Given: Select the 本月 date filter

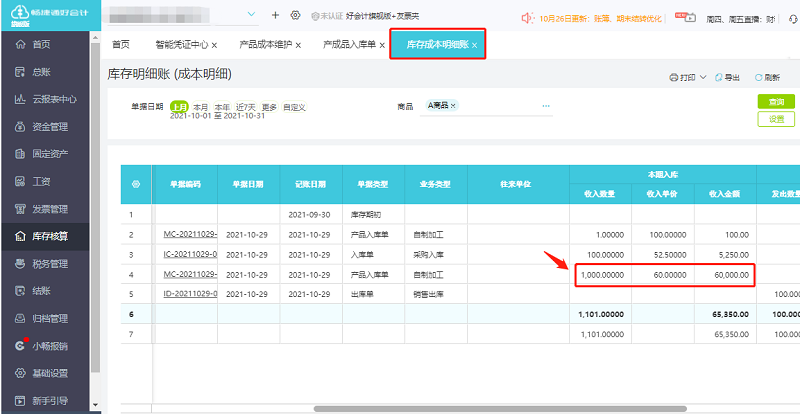Looking at the screenshot, I should [x=201, y=106].
